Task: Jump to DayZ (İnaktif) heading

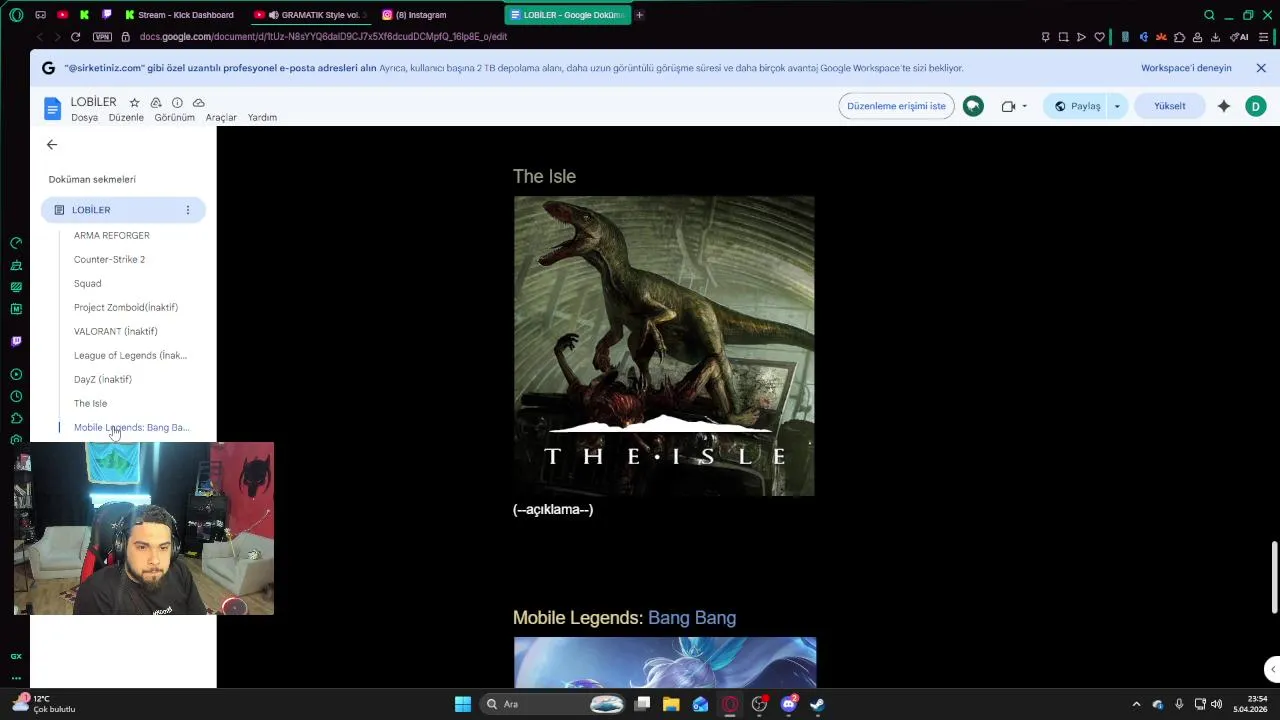Action: click(103, 379)
